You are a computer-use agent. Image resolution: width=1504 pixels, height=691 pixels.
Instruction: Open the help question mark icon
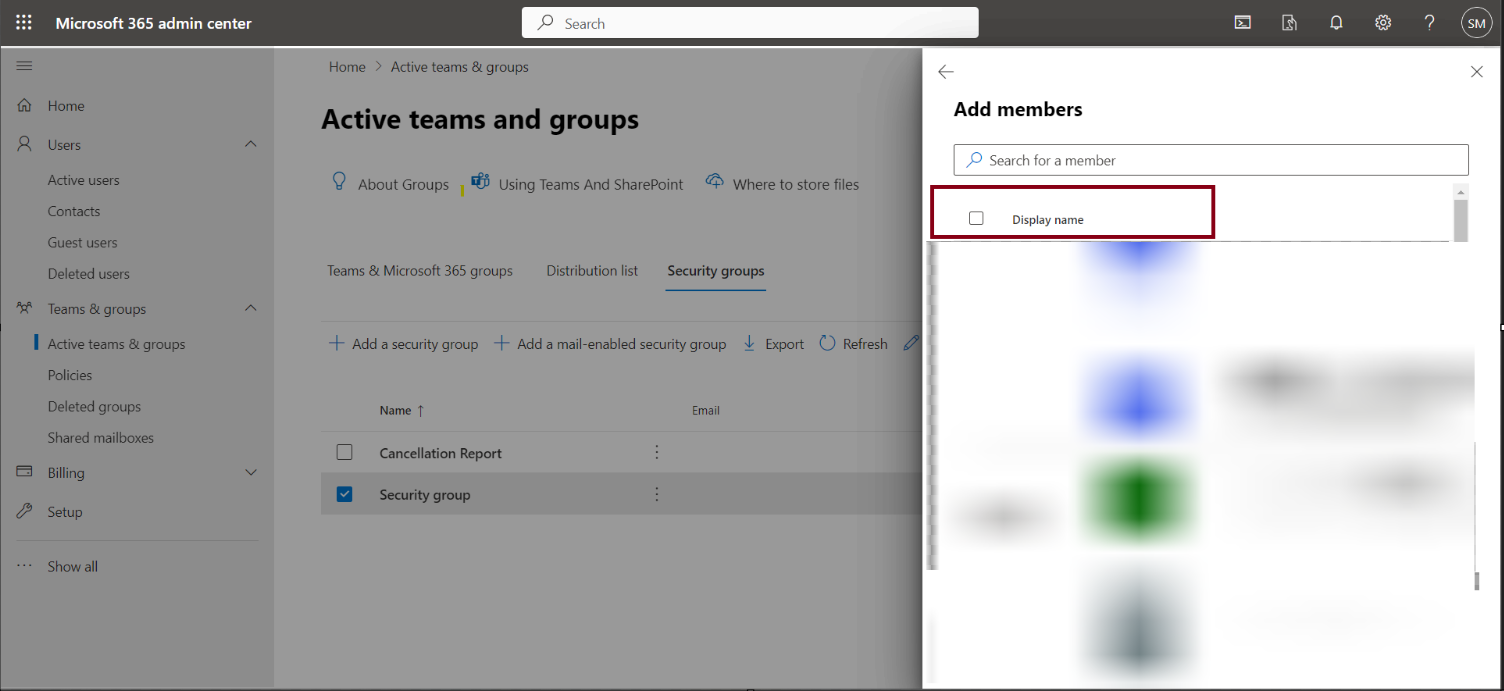pos(1430,23)
